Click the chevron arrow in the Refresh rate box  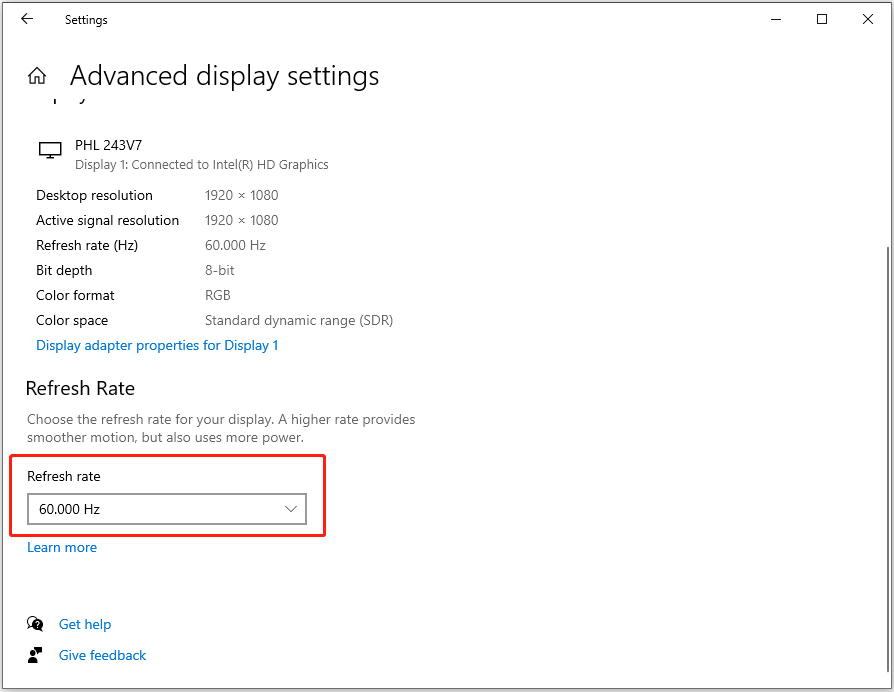tap(291, 509)
